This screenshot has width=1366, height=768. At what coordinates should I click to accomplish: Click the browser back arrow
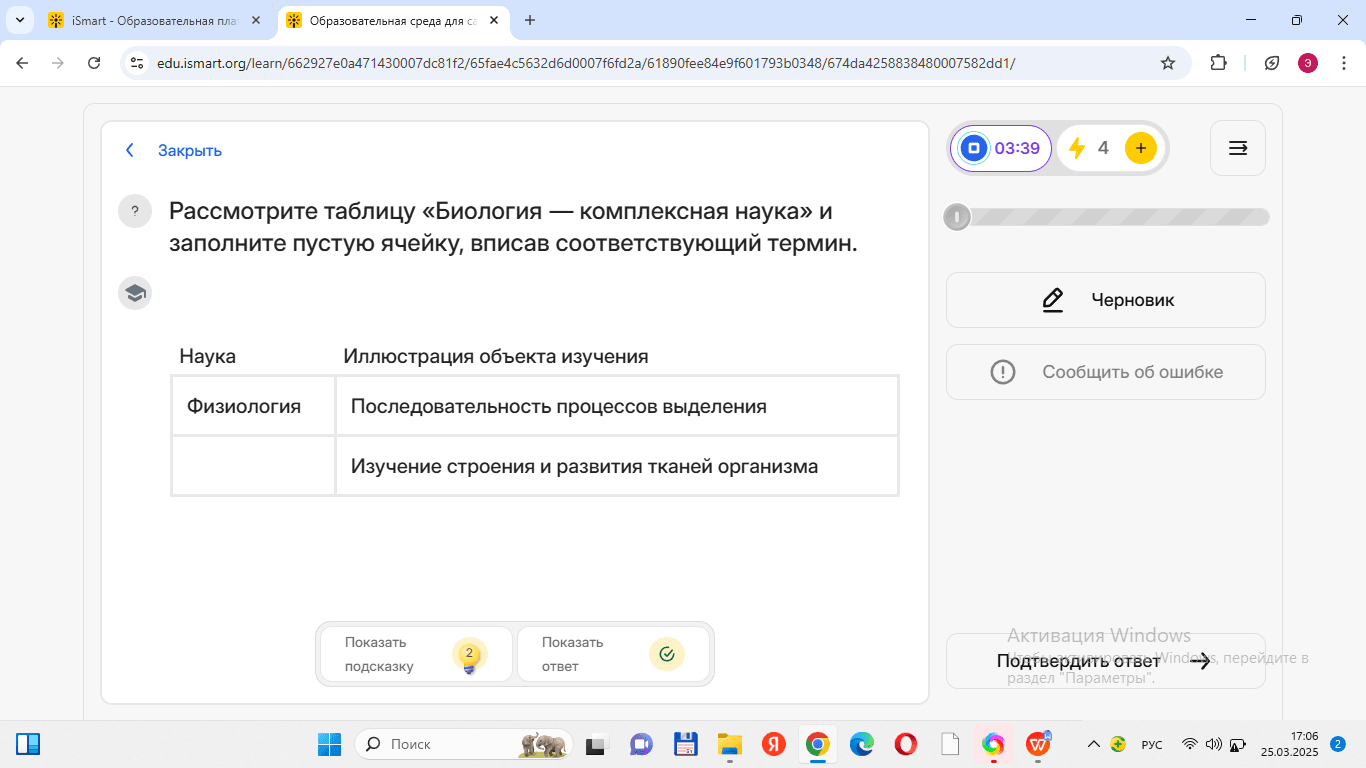click(x=22, y=63)
